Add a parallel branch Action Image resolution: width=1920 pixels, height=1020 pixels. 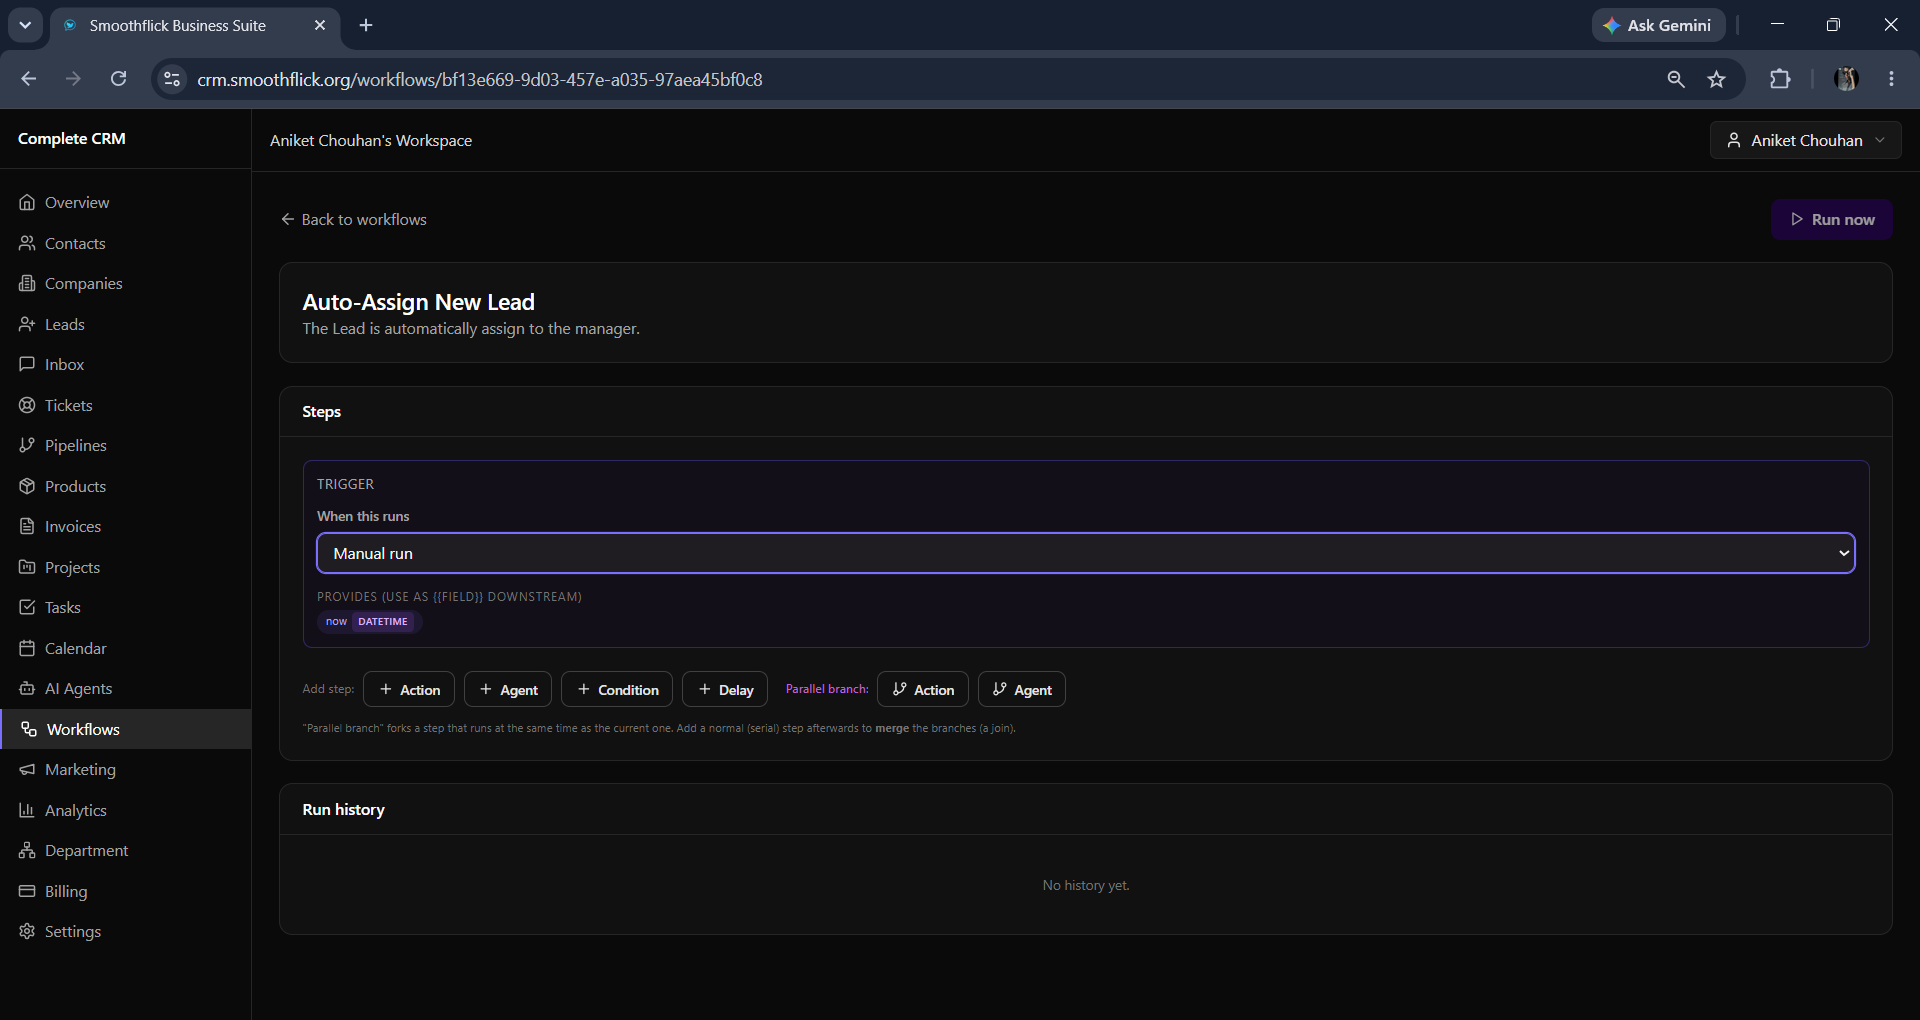click(923, 689)
